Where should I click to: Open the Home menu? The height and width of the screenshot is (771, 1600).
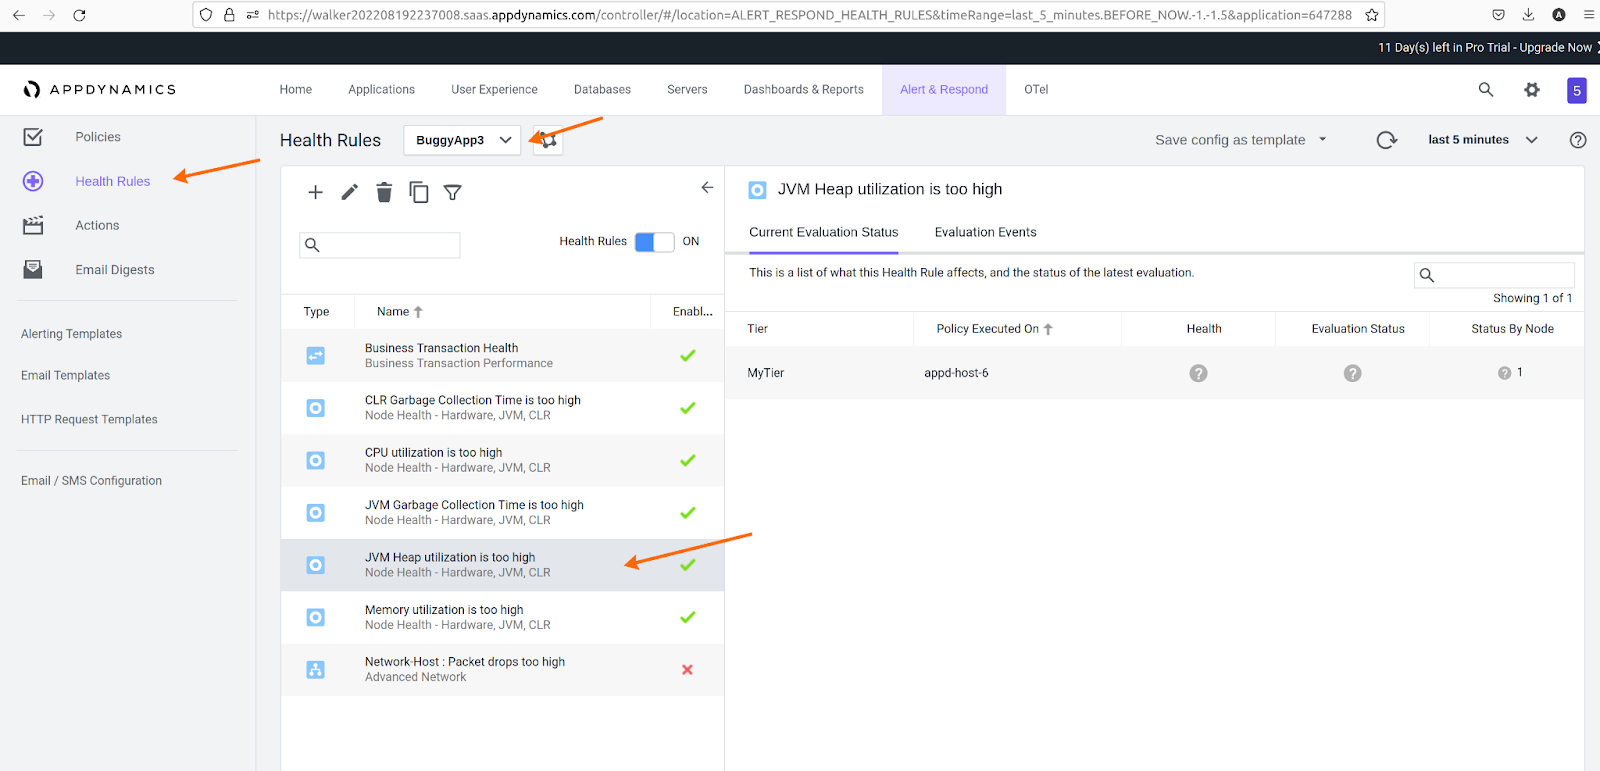296,90
